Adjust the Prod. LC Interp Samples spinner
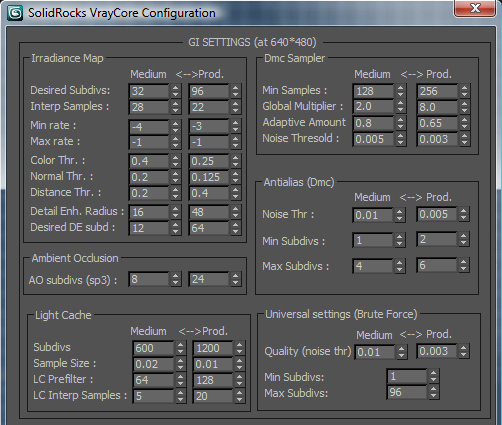The height and width of the screenshot is (425, 502). pos(239,396)
